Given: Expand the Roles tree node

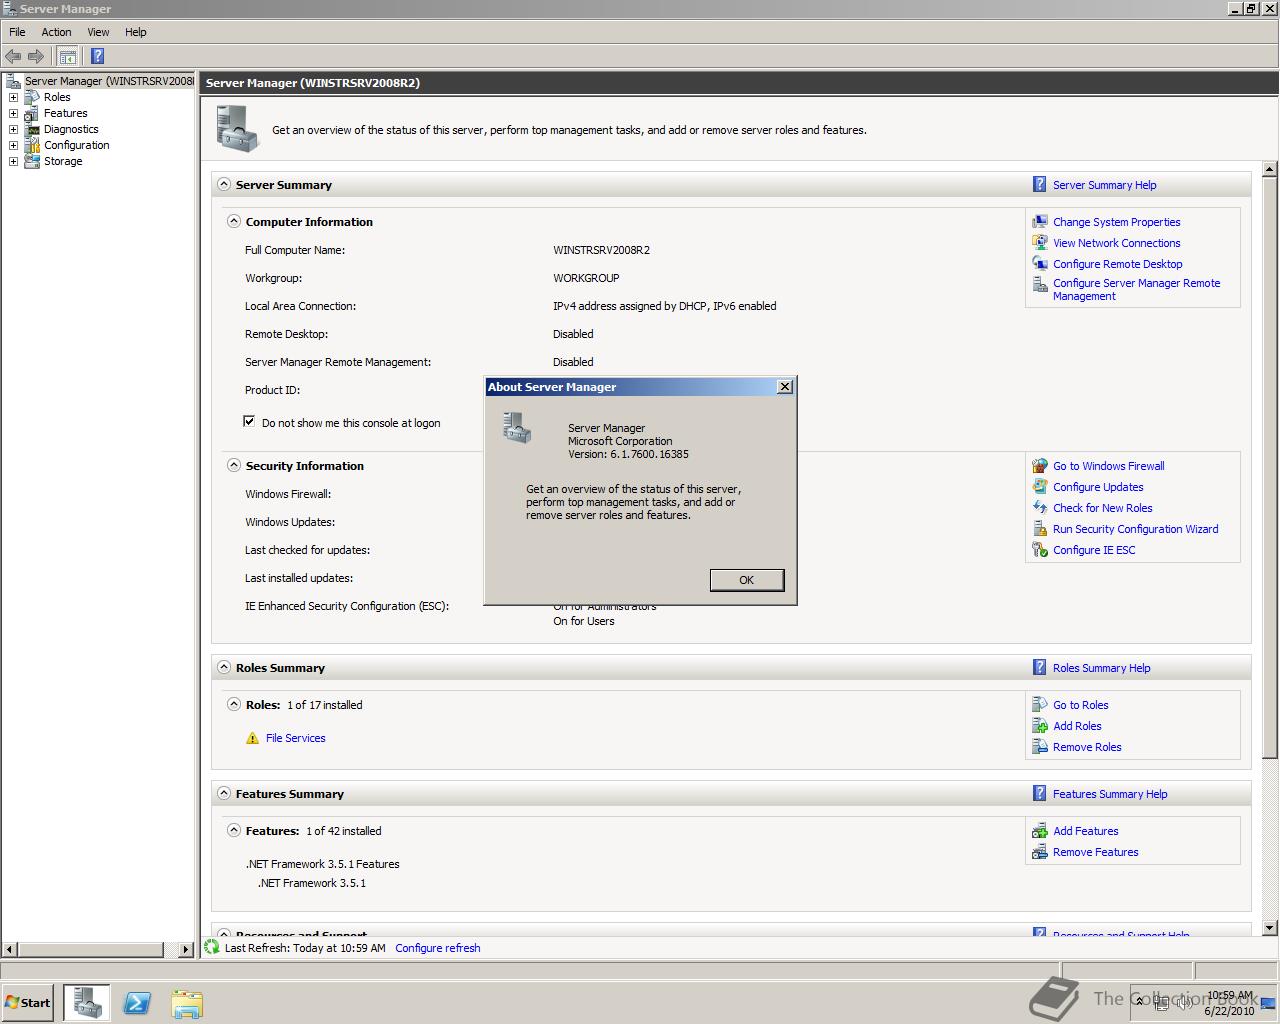Looking at the screenshot, I should (13, 97).
